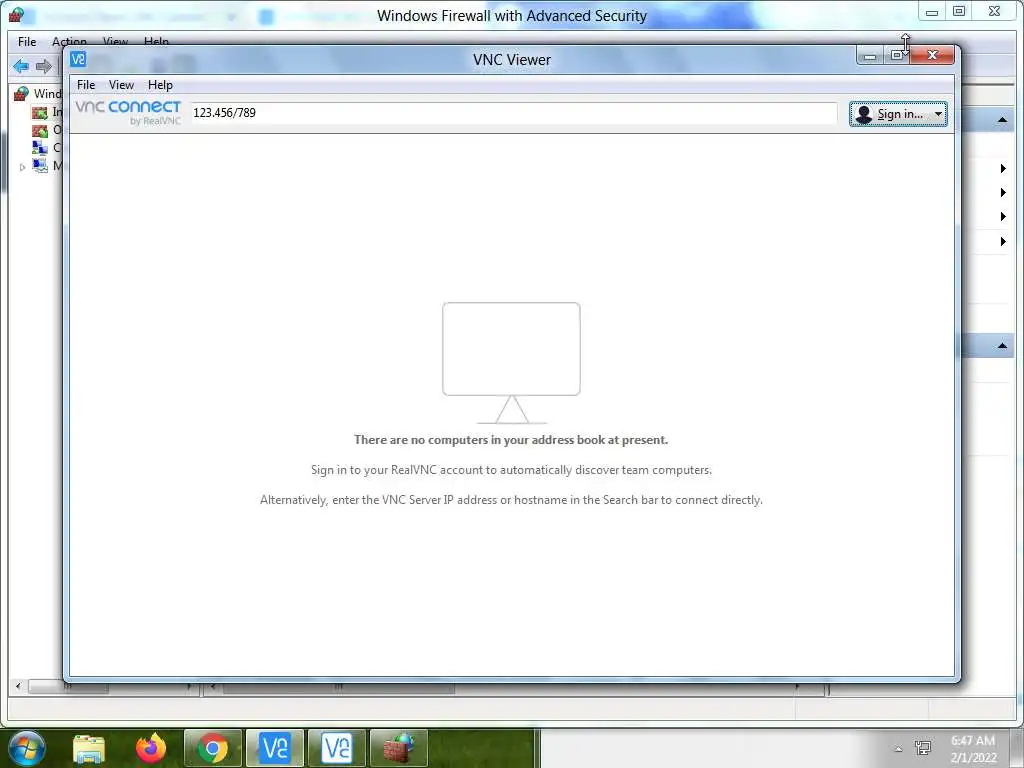Open the Sign in dropdown arrow
Viewport: 1024px width, 768px height.
[938, 114]
